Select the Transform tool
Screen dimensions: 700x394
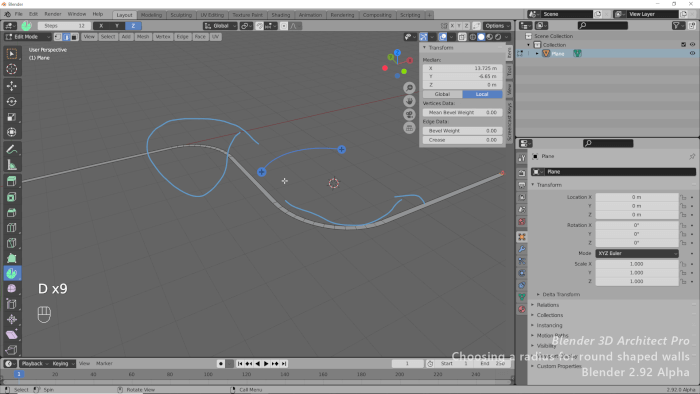point(12,133)
